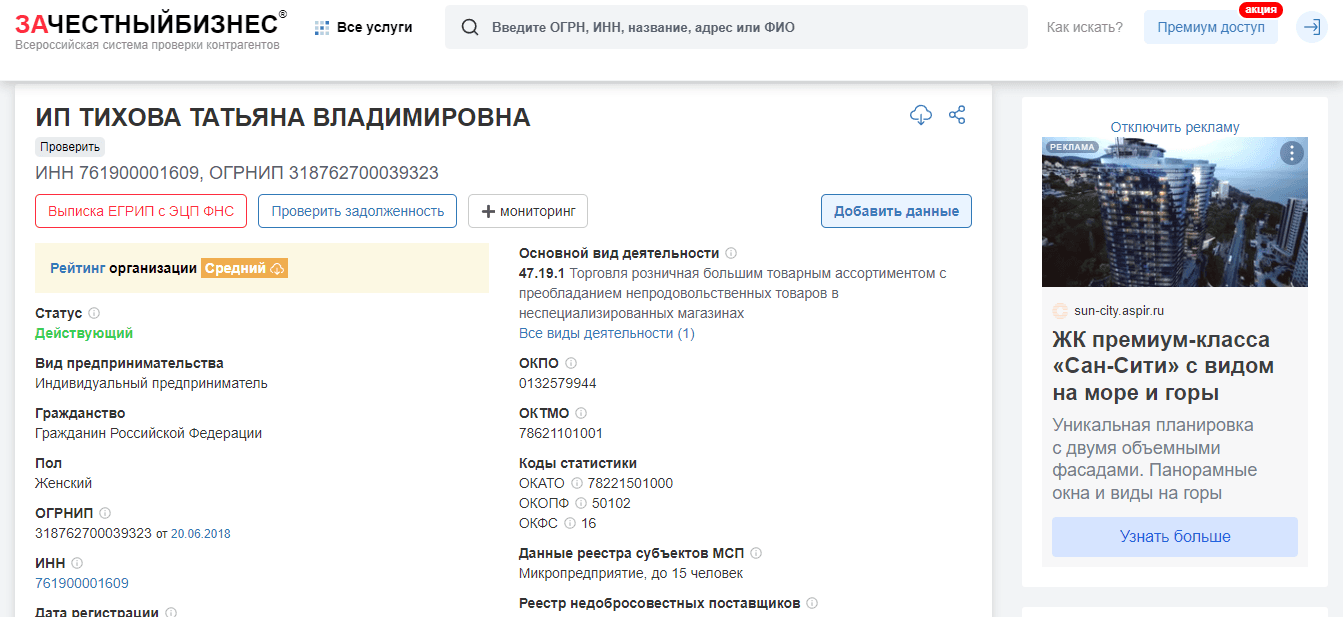Click Проверить задолженность
Image resolution: width=1343 pixels, height=617 pixels.
pyautogui.click(x=357, y=211)
